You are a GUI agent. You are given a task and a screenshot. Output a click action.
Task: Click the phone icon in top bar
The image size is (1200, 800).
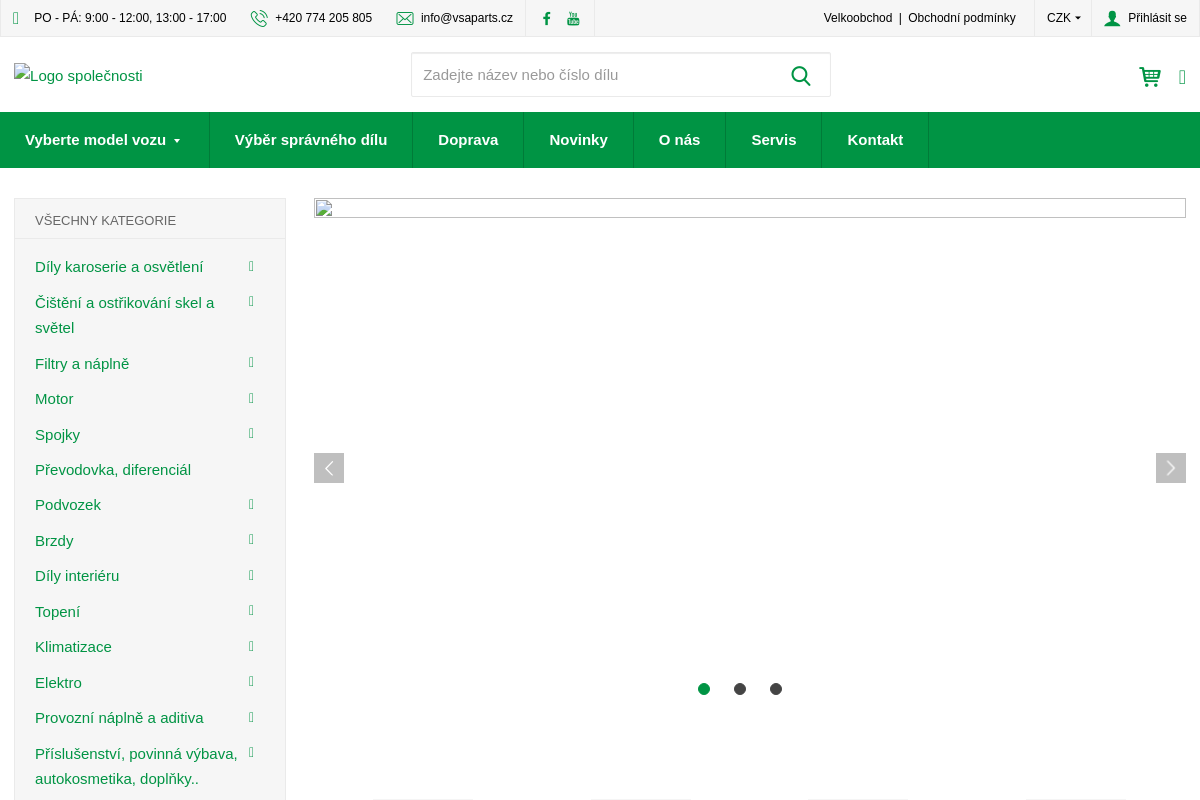(x=259, y=18)
